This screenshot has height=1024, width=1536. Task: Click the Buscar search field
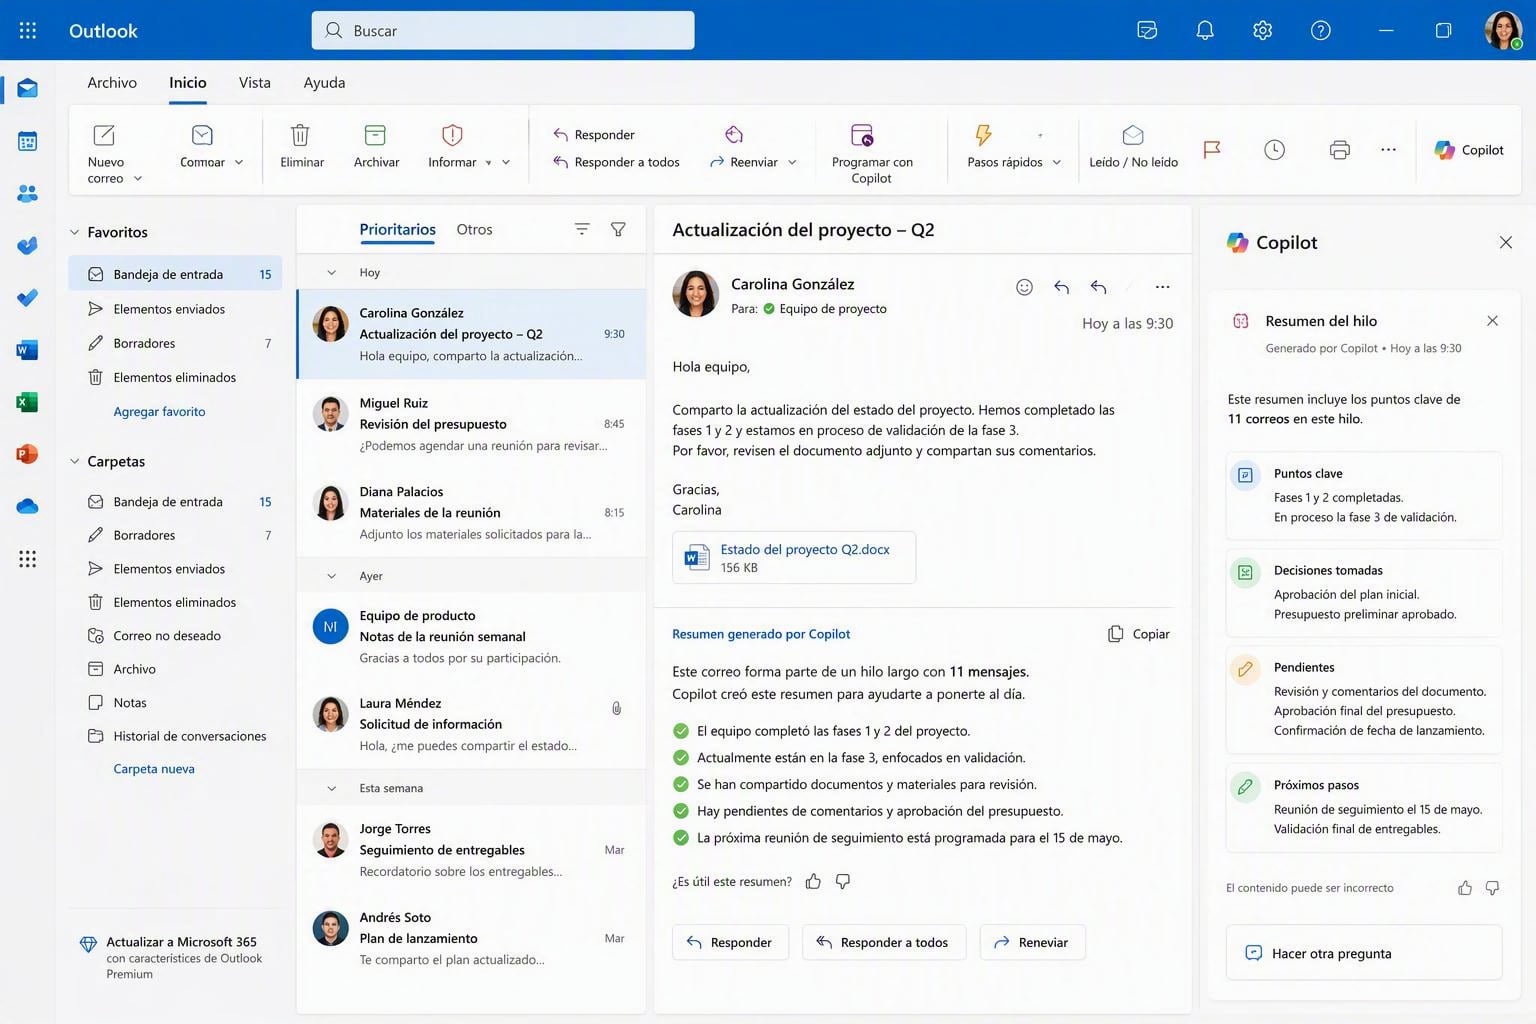point(503,30)
